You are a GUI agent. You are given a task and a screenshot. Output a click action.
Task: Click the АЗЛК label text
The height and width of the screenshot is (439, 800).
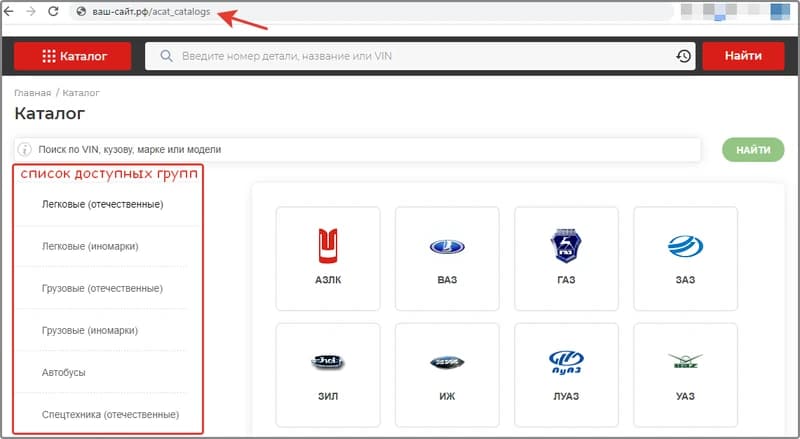[328, 280]
